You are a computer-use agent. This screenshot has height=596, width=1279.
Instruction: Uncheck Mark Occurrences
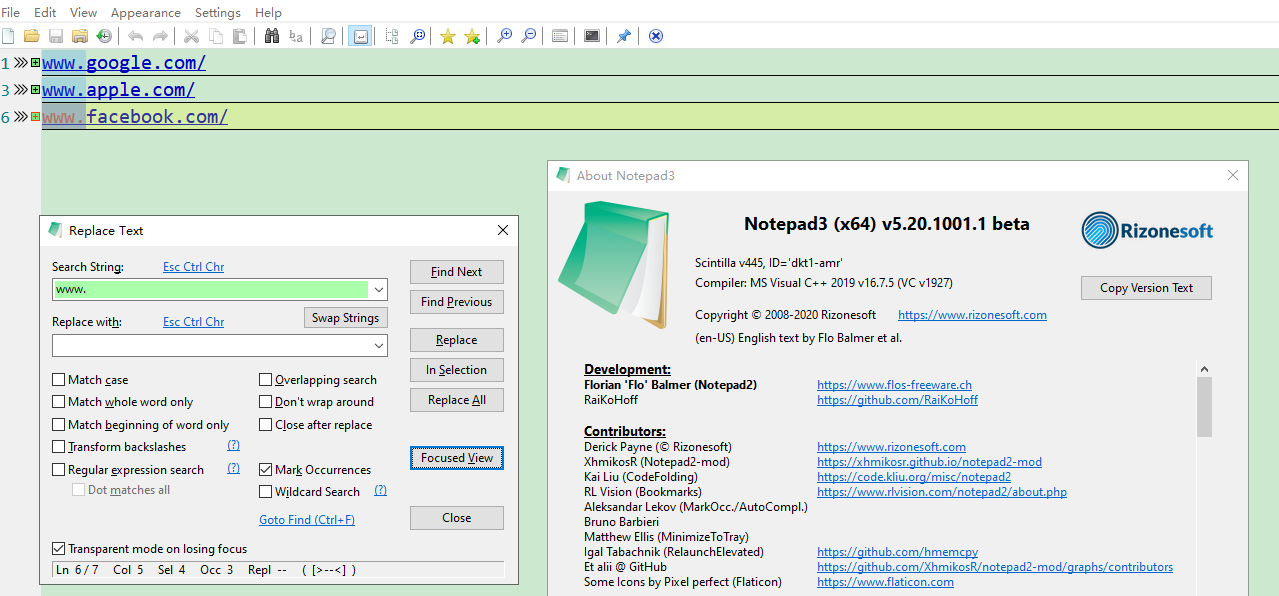(266, 470)
